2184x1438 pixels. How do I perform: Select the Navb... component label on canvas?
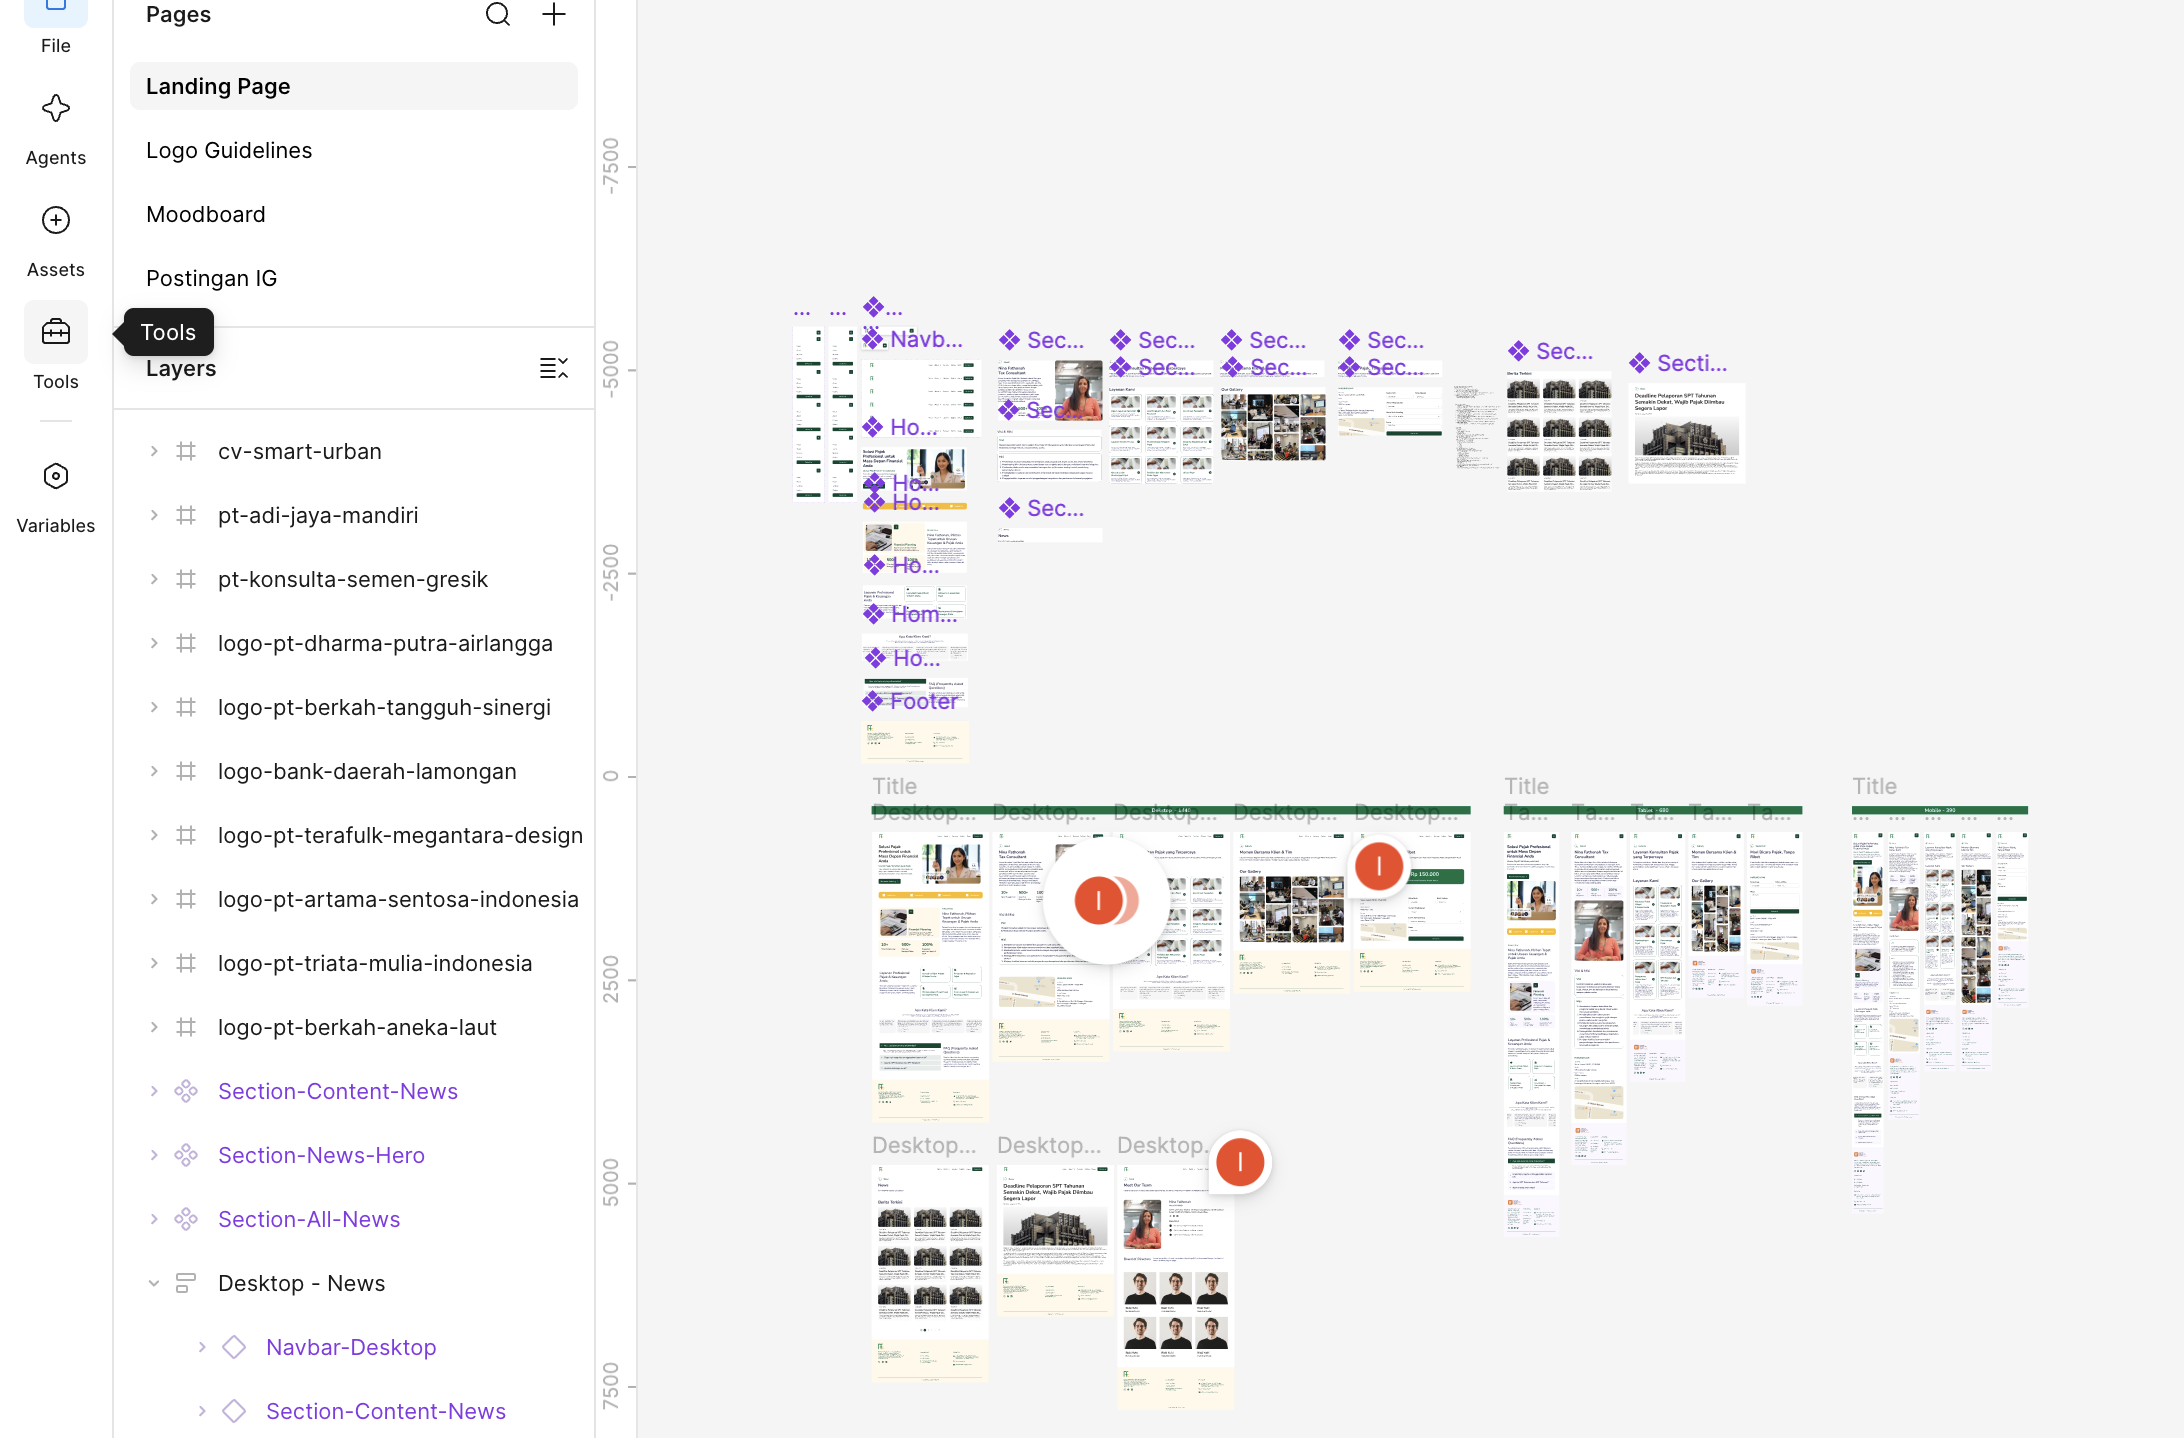tap(913, 340)
